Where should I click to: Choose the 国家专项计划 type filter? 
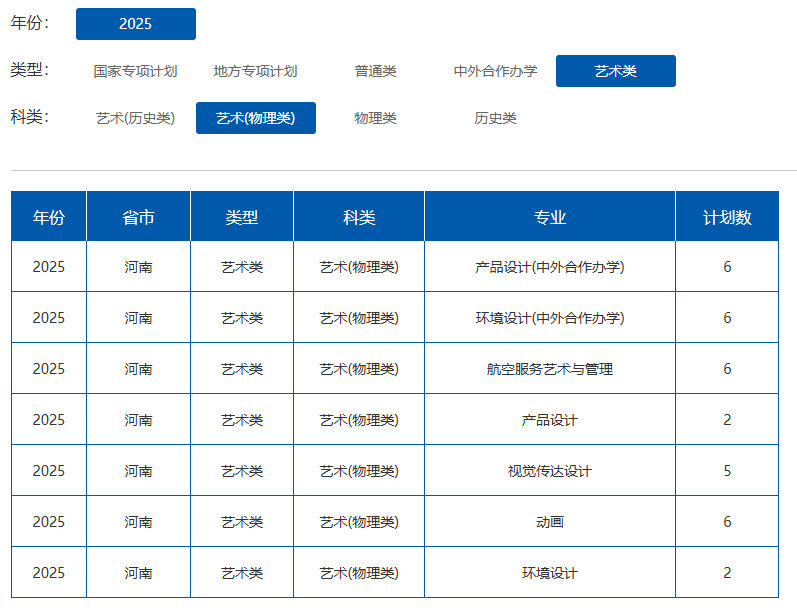point(136,71)
